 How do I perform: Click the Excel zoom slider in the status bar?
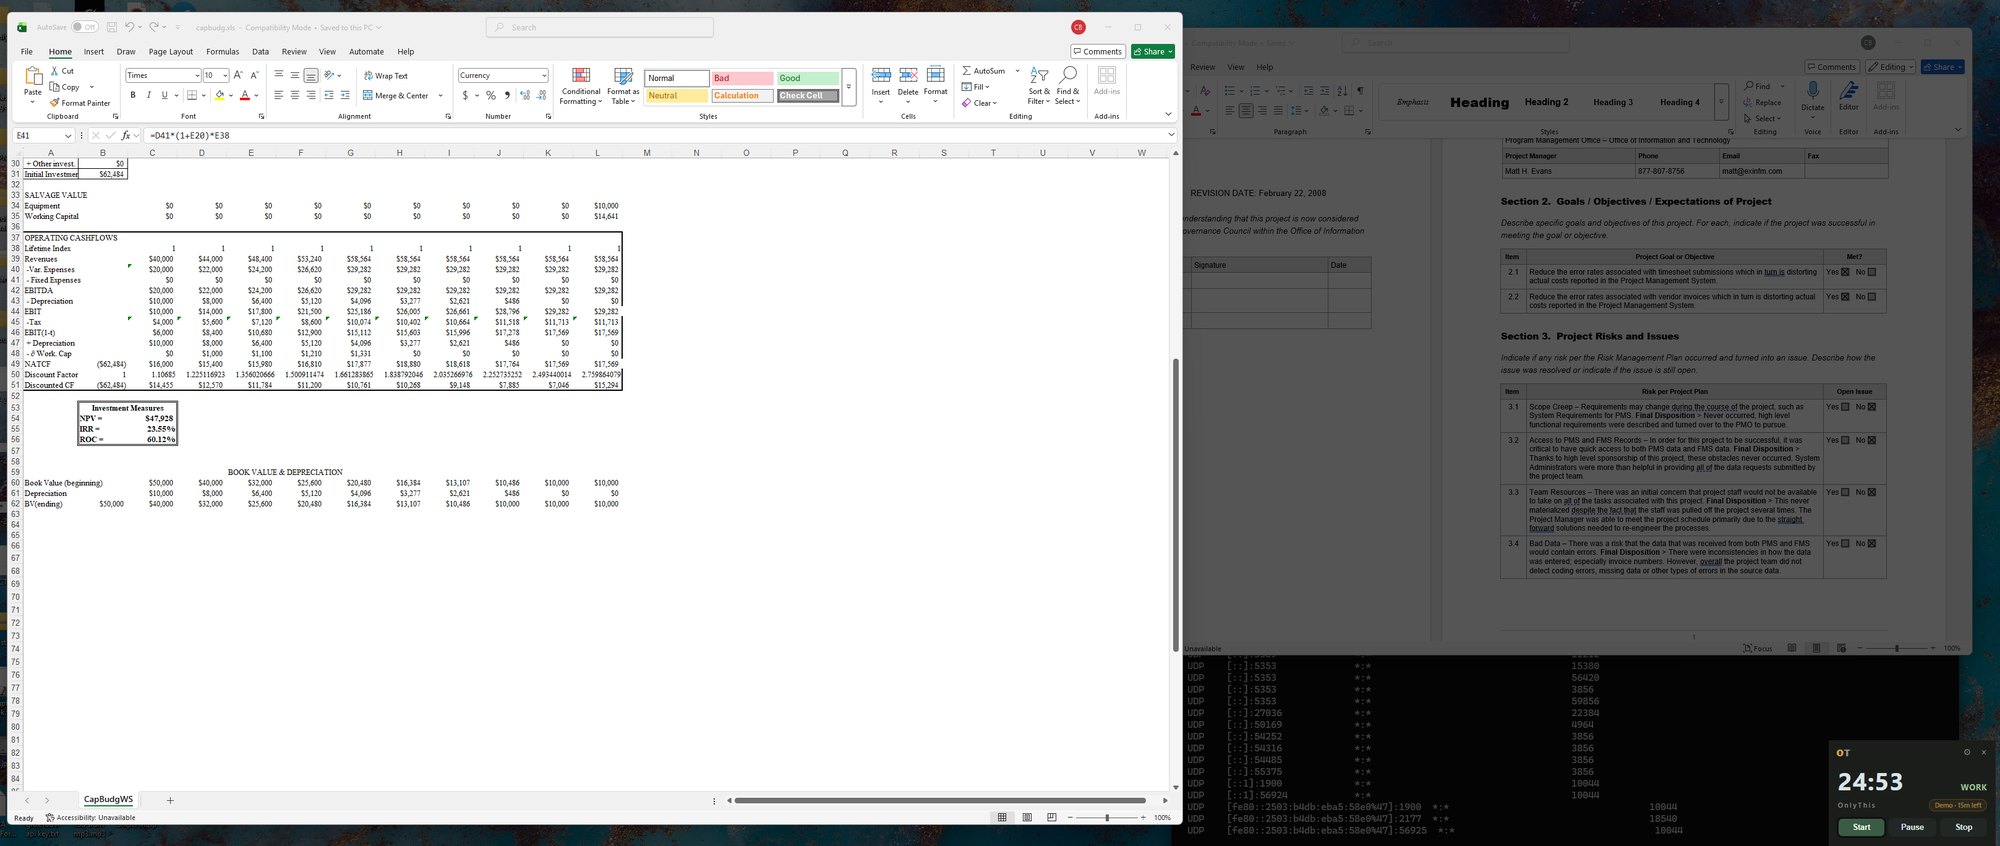pyautogui.click(x=1107, y=818)
